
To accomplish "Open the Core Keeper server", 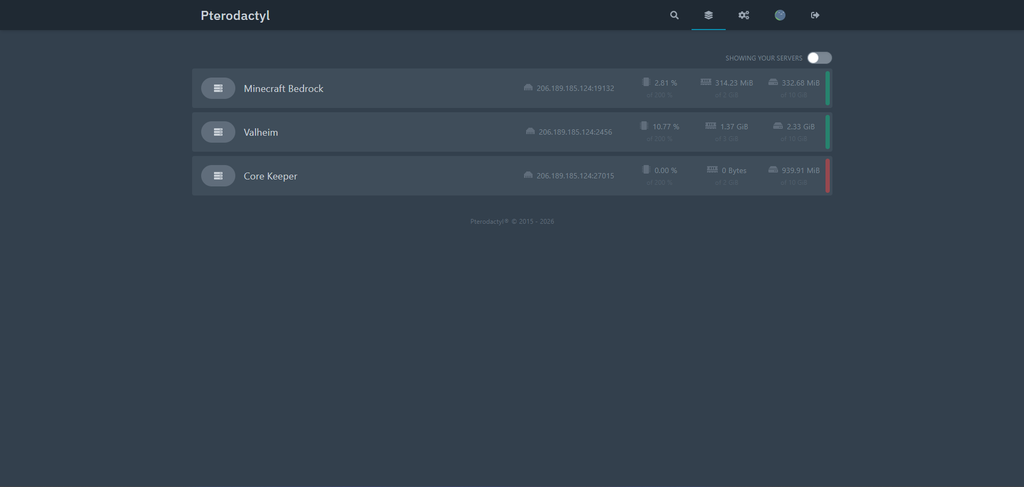I will tap(512, 176).
